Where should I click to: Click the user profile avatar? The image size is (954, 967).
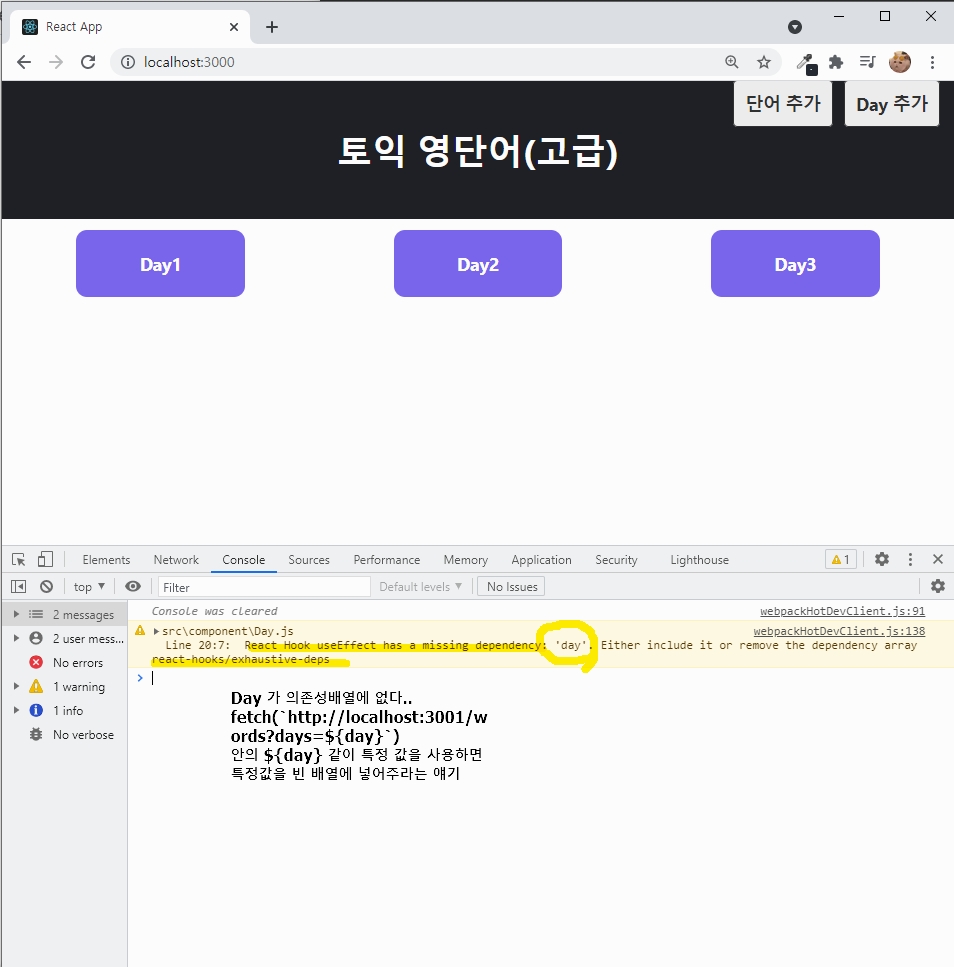click(900, 62)
